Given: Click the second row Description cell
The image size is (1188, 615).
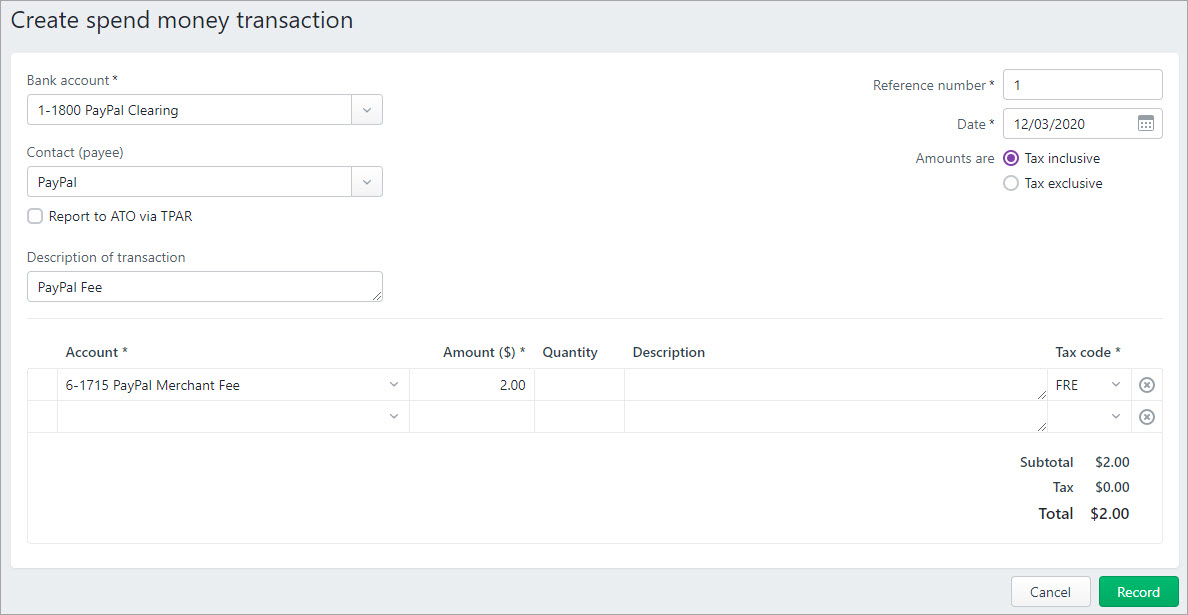Looking at the screenshot, I should (x=836, y=417).
